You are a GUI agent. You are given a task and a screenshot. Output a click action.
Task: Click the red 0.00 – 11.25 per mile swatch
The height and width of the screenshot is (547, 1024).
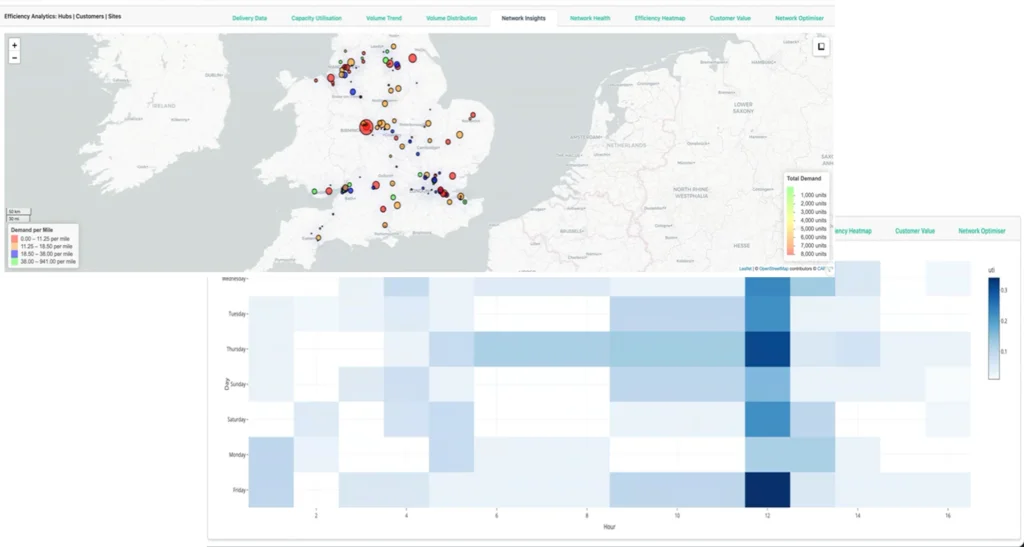13,238
